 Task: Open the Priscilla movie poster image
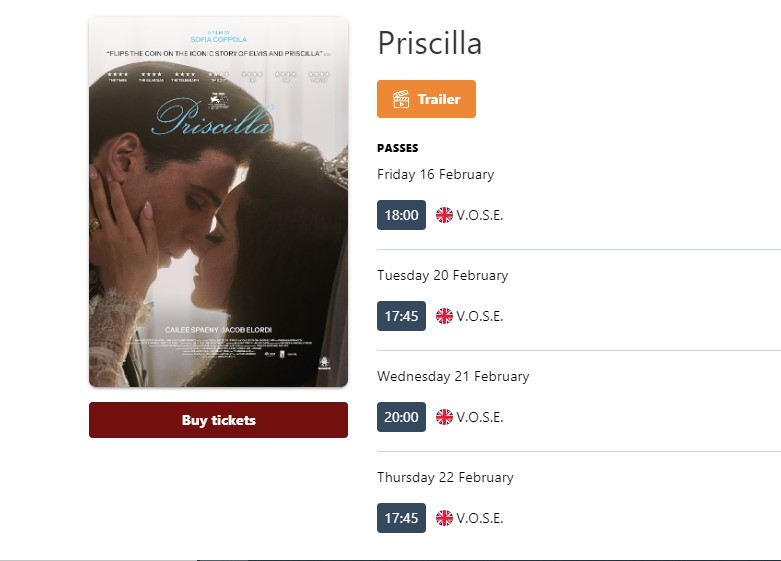219,202
